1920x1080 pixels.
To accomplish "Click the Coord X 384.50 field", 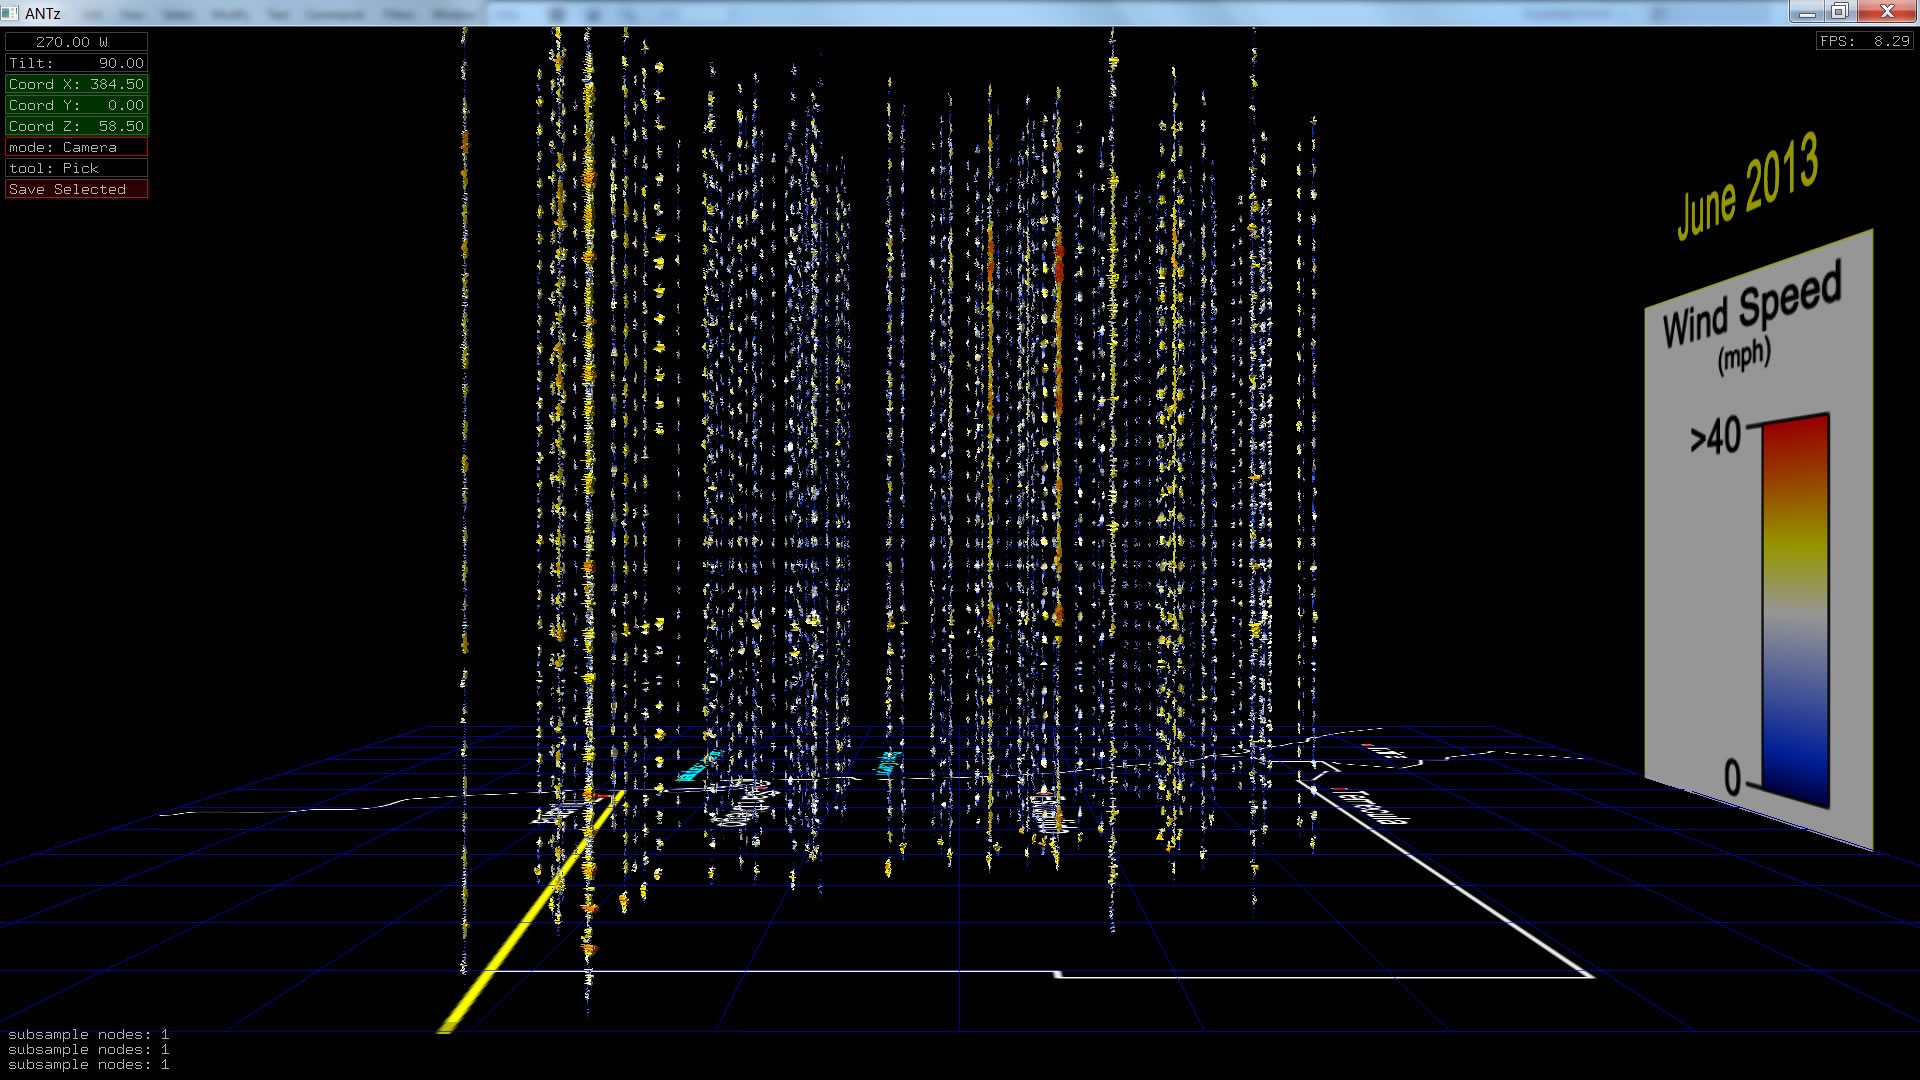I will pyautogui.click(x=76, y=84).
